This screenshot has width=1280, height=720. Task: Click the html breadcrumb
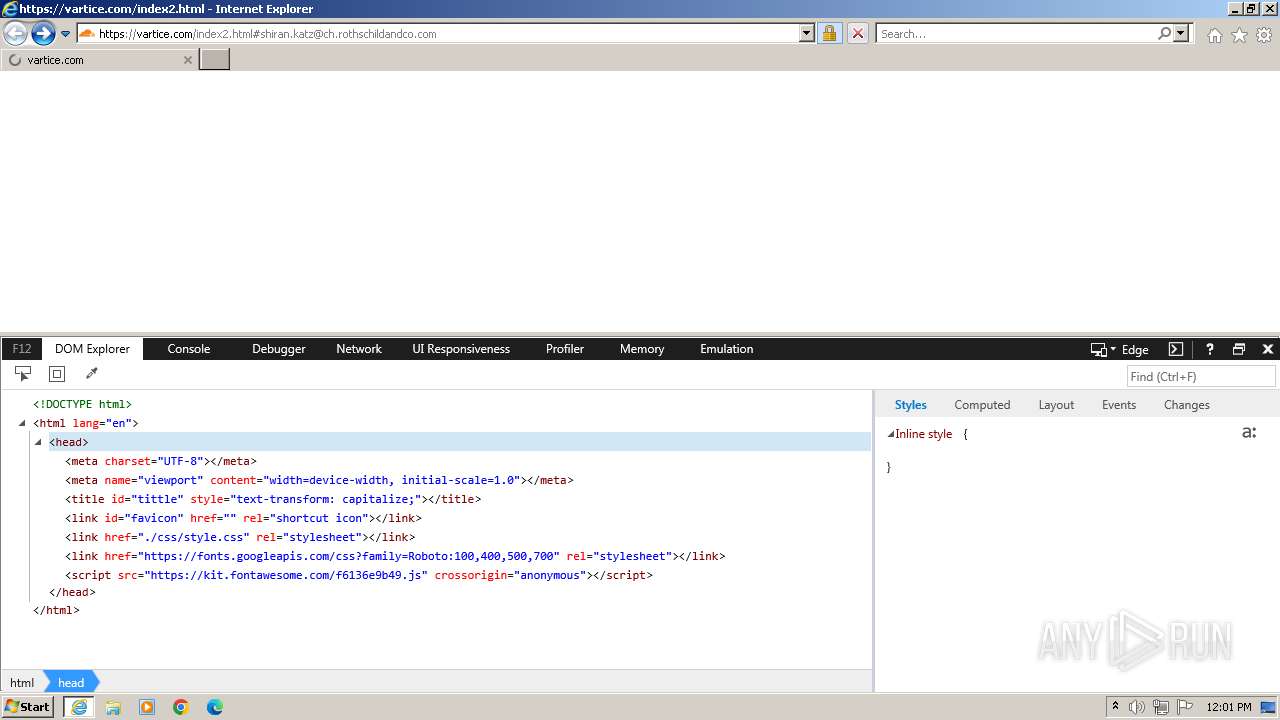click(x=22, y=682)
